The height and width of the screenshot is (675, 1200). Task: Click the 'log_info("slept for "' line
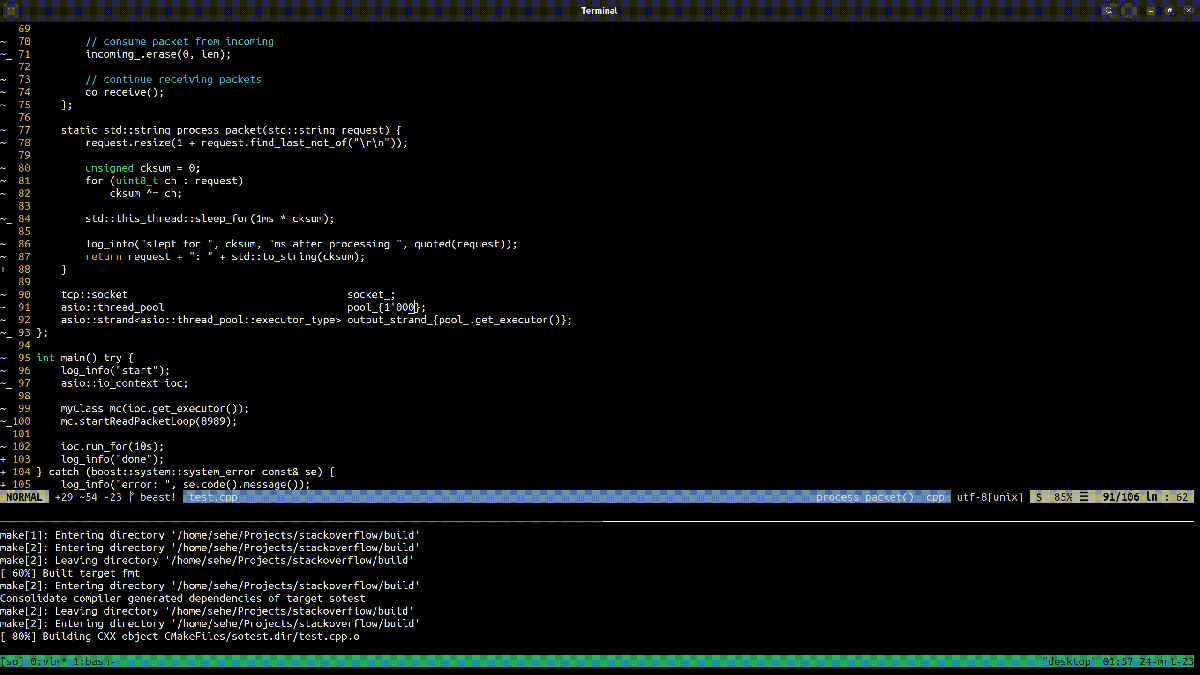301,244
